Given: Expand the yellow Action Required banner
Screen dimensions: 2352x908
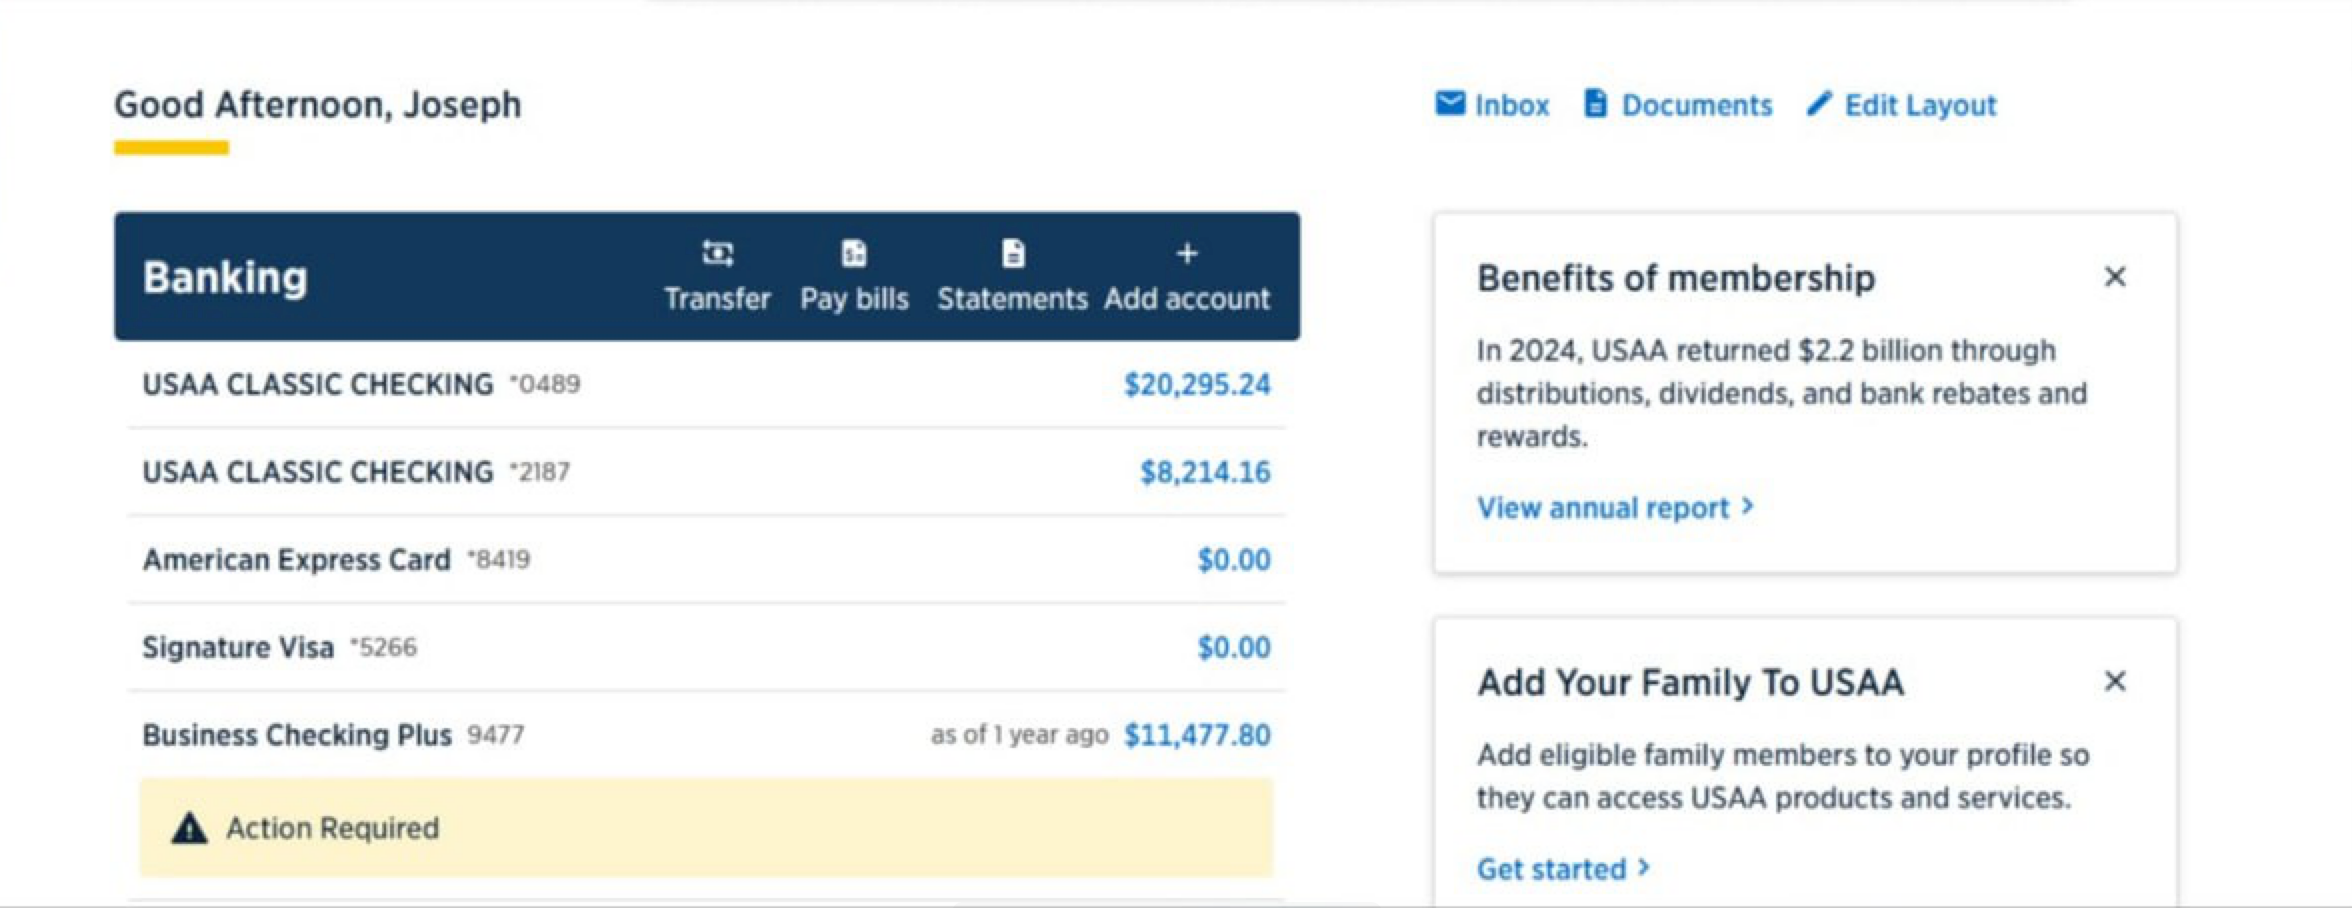Looking at the screenshot, I should [x=706, y=829].
